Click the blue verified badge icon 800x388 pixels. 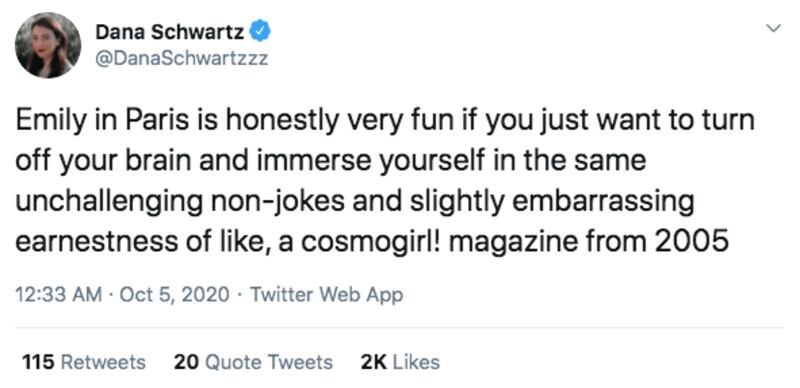point(260,33)
